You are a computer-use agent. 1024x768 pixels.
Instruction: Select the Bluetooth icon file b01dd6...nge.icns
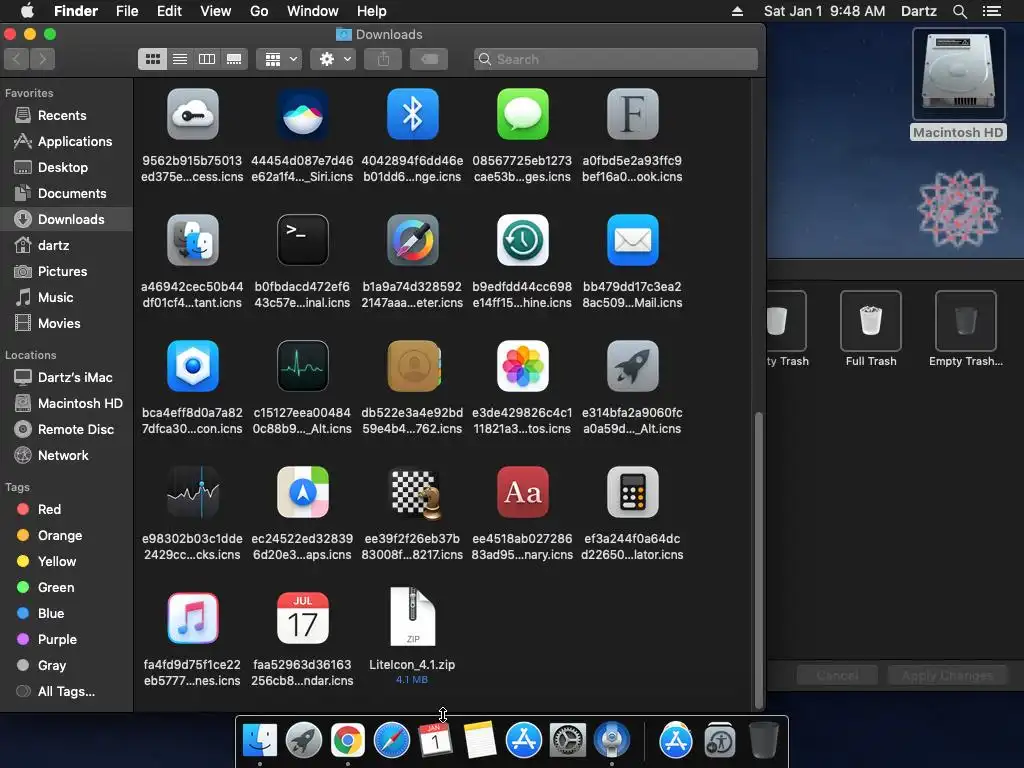[412, 115]
